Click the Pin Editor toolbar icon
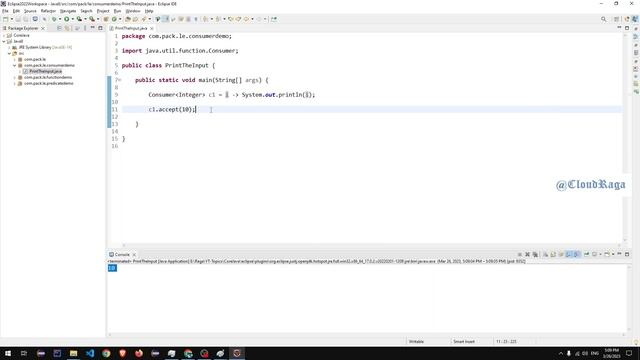This screenshot has height=360, width=640. (273, 19)
